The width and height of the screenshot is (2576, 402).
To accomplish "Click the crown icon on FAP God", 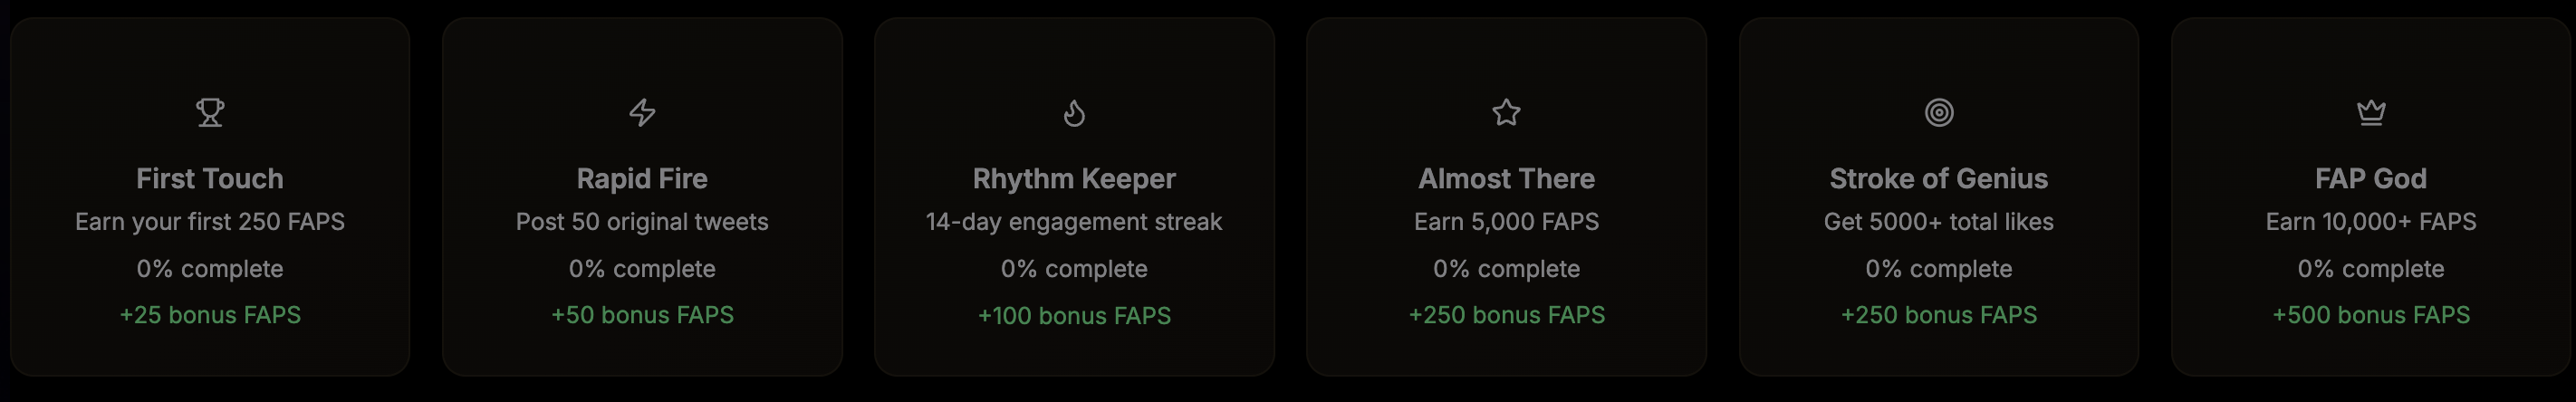I will 2371,113.
